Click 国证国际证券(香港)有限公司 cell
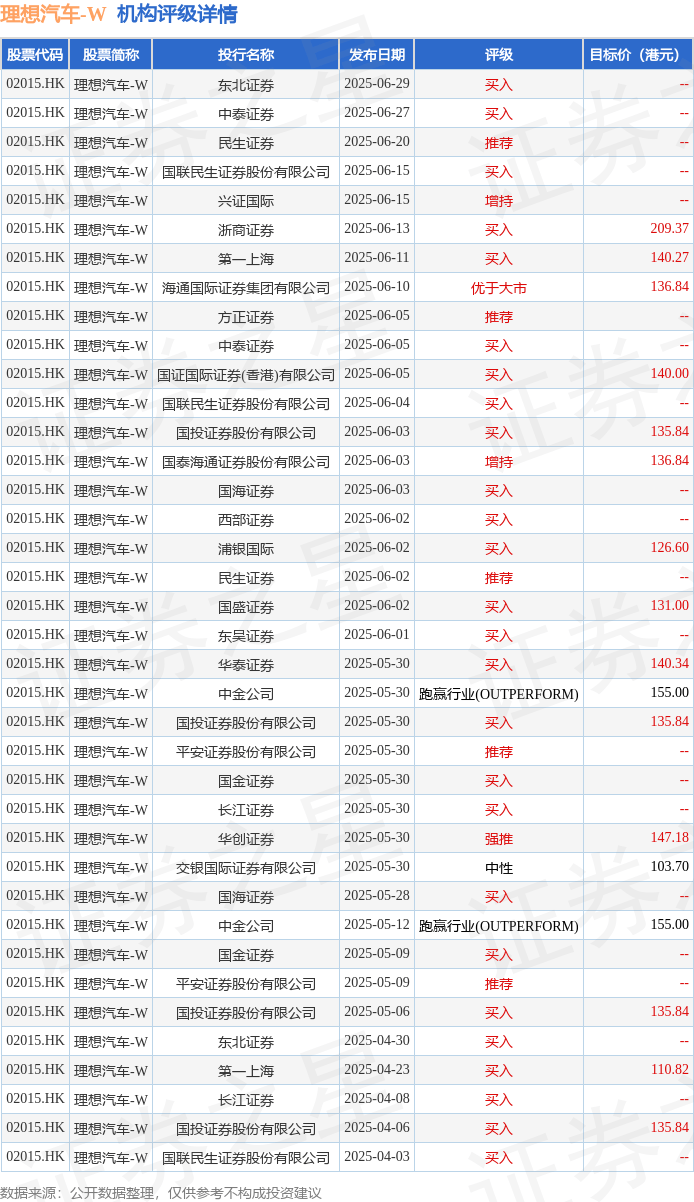Viewport: 694px width, 1202px height. 246,375
